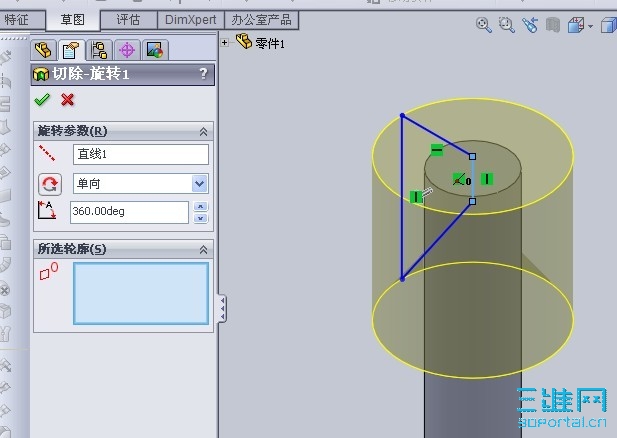This screenshot has width=617, height=438.
Task: Click the 360.00deg angle field
Action: coord(129,212)
